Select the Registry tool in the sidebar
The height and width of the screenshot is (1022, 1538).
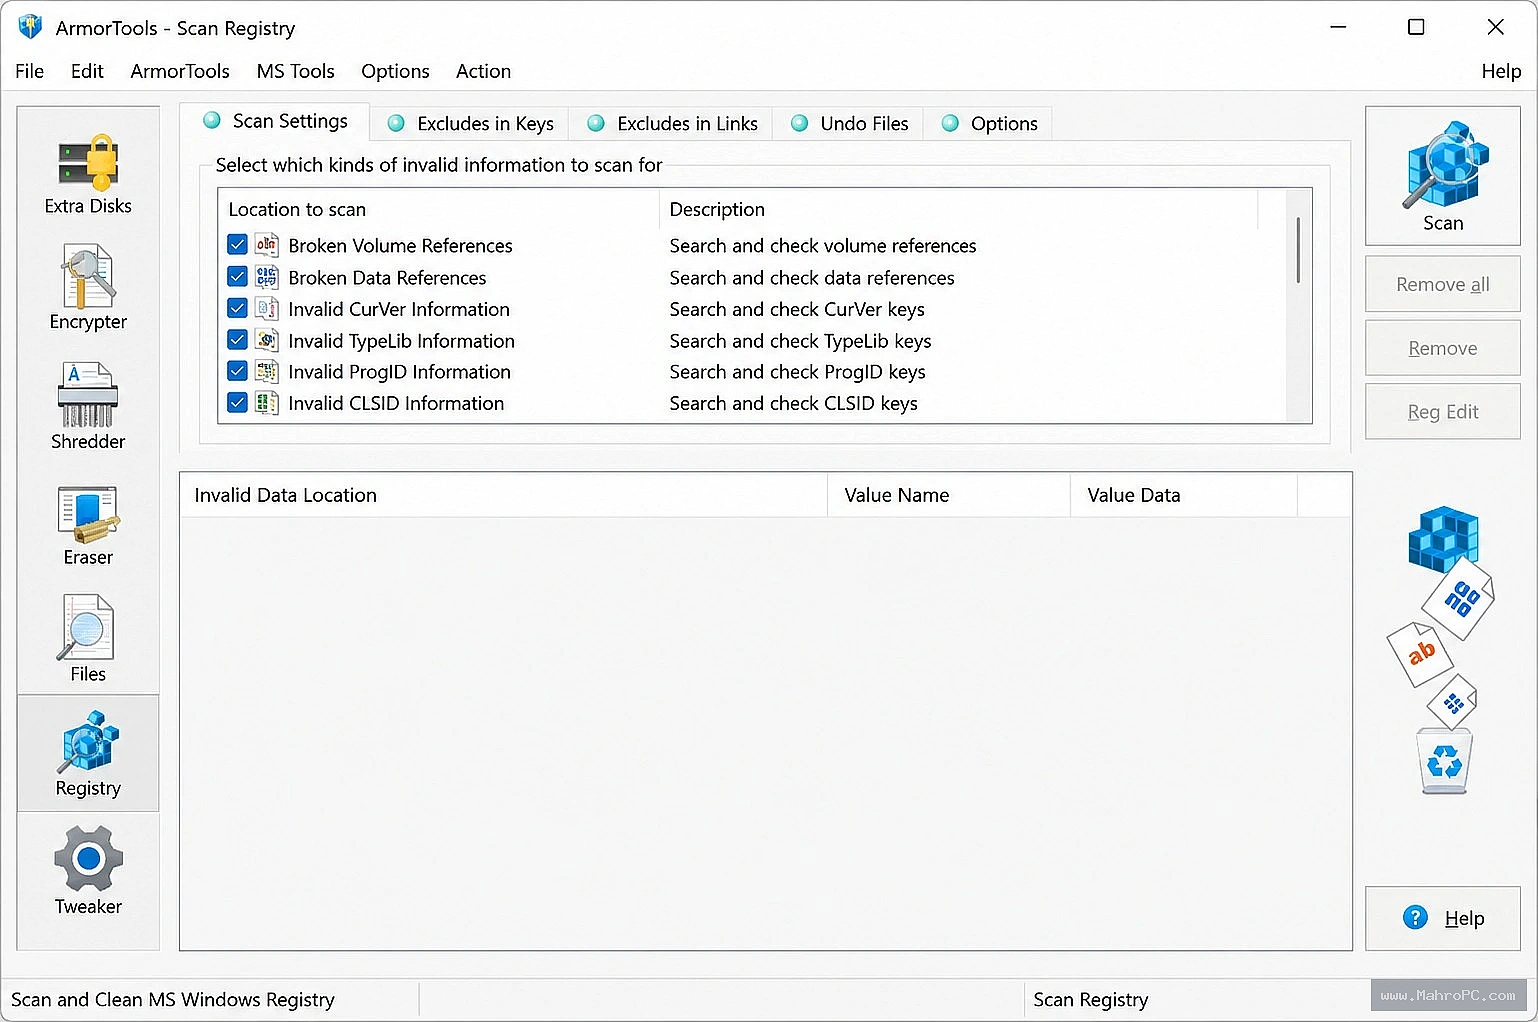click(88, 753)
